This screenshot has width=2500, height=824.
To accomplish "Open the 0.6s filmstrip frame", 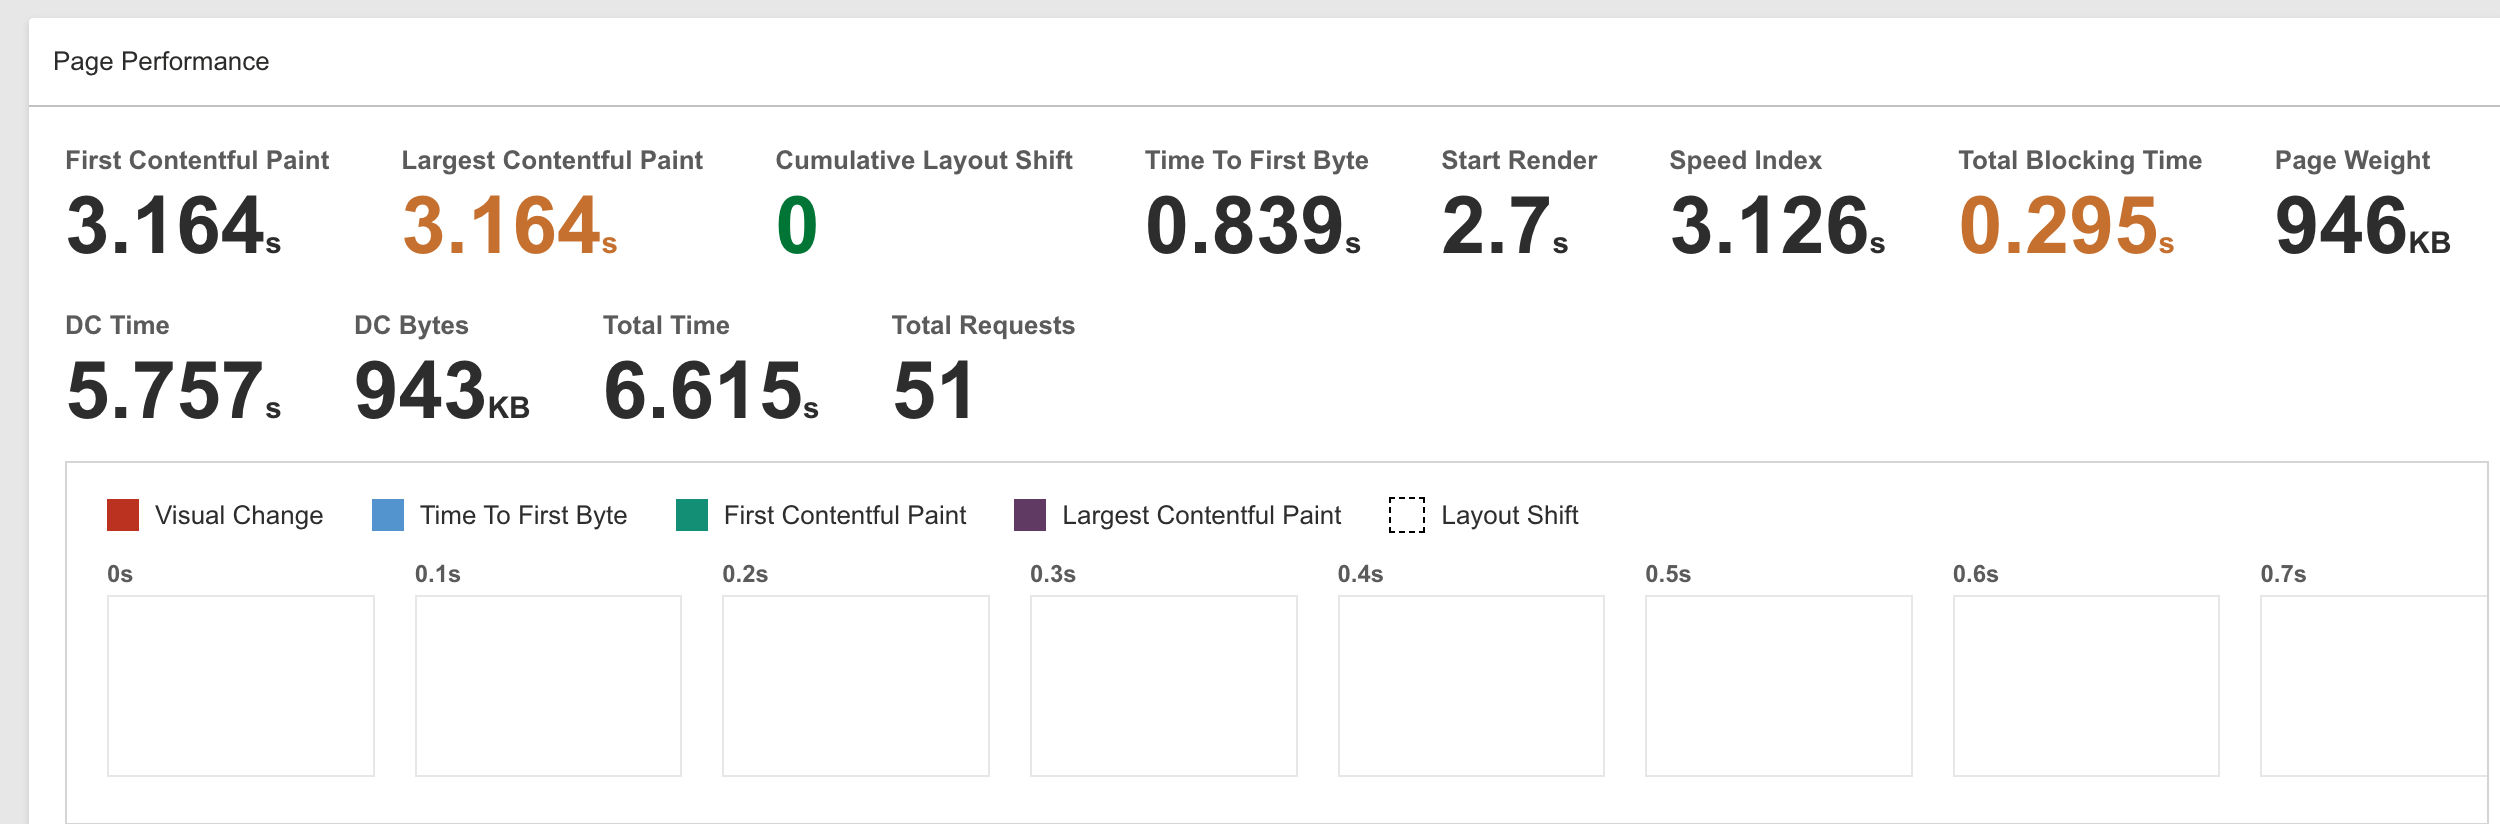I will tap(2086, 686).
